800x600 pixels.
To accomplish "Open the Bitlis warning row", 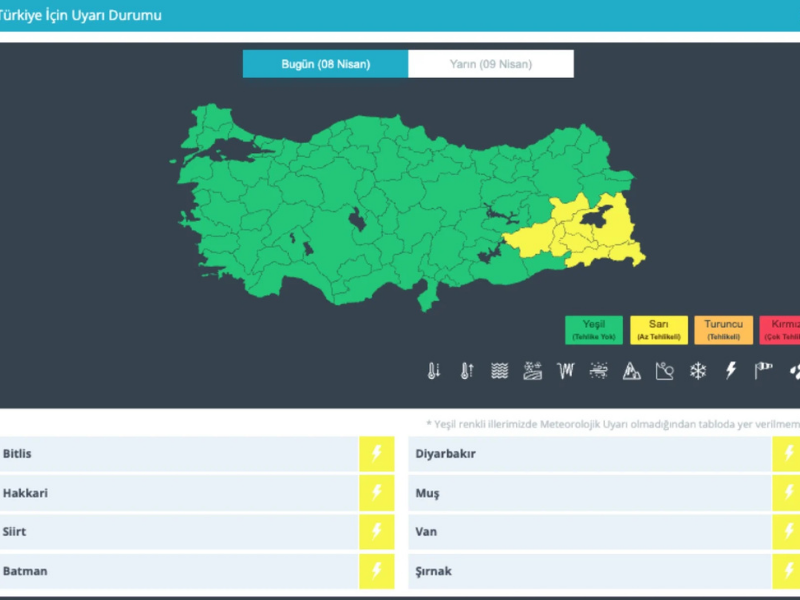I will click(180, 454).
